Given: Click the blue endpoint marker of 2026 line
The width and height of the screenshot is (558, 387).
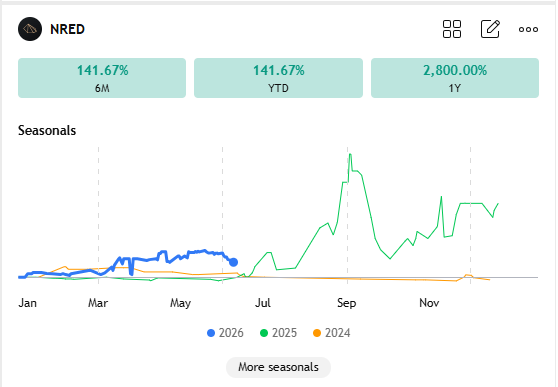Looking at the screenshot, I should coord(233,262).
